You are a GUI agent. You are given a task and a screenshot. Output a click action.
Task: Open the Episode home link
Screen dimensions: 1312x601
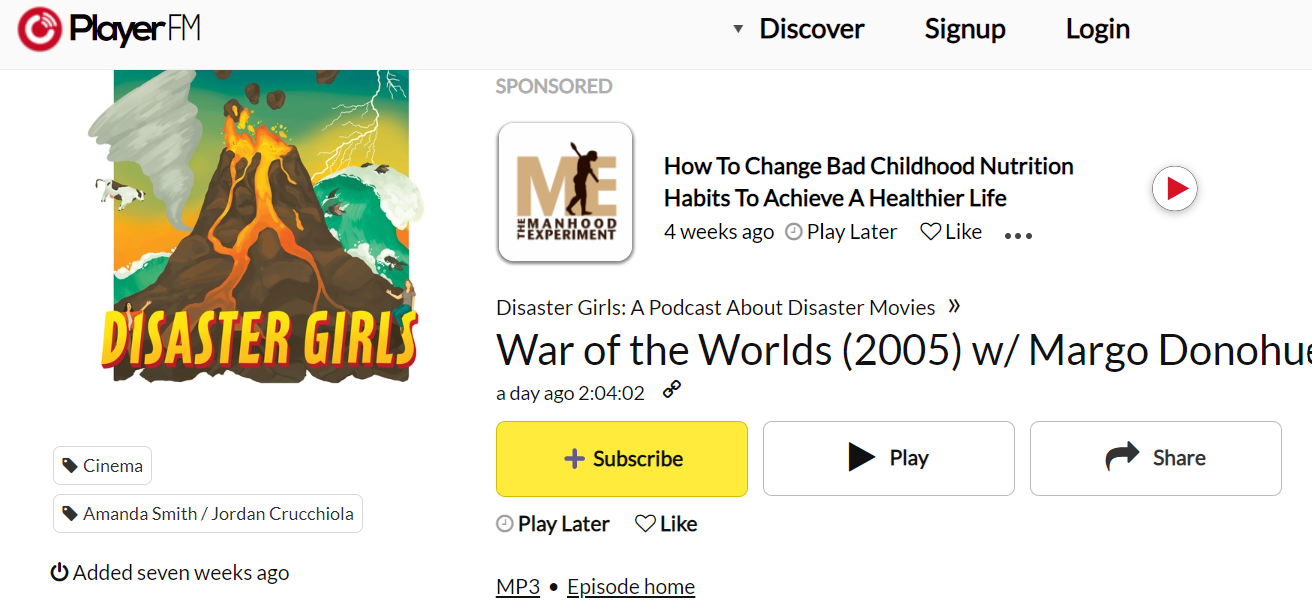coord(631,587)
